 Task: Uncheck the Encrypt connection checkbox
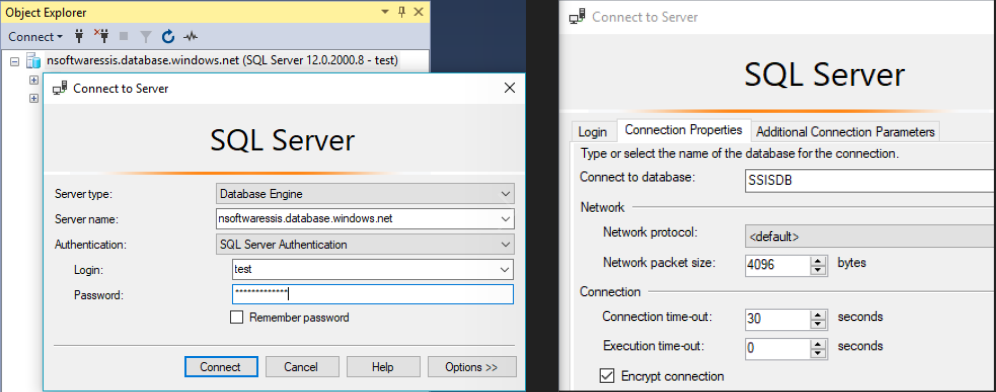click(x=607, y=376)
